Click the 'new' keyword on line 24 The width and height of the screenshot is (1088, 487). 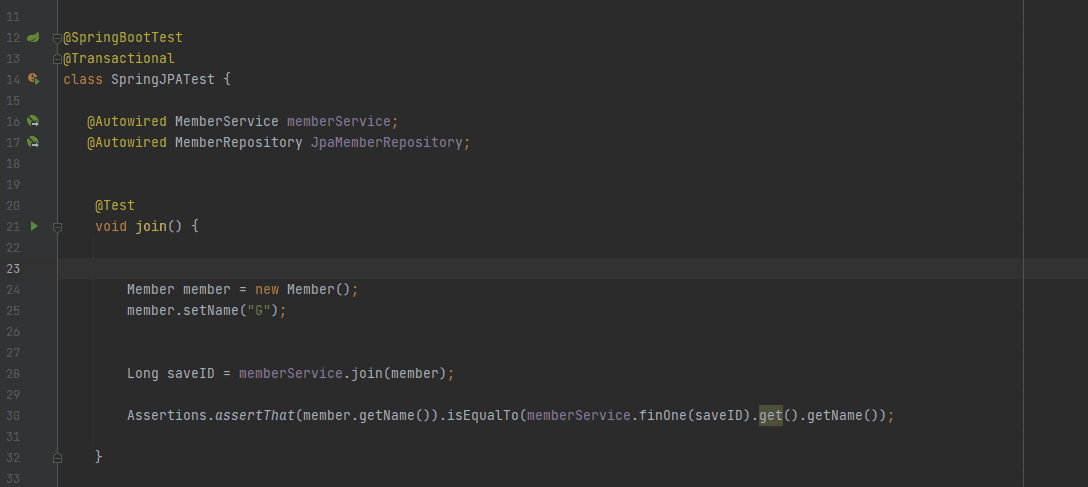(267, 289)
